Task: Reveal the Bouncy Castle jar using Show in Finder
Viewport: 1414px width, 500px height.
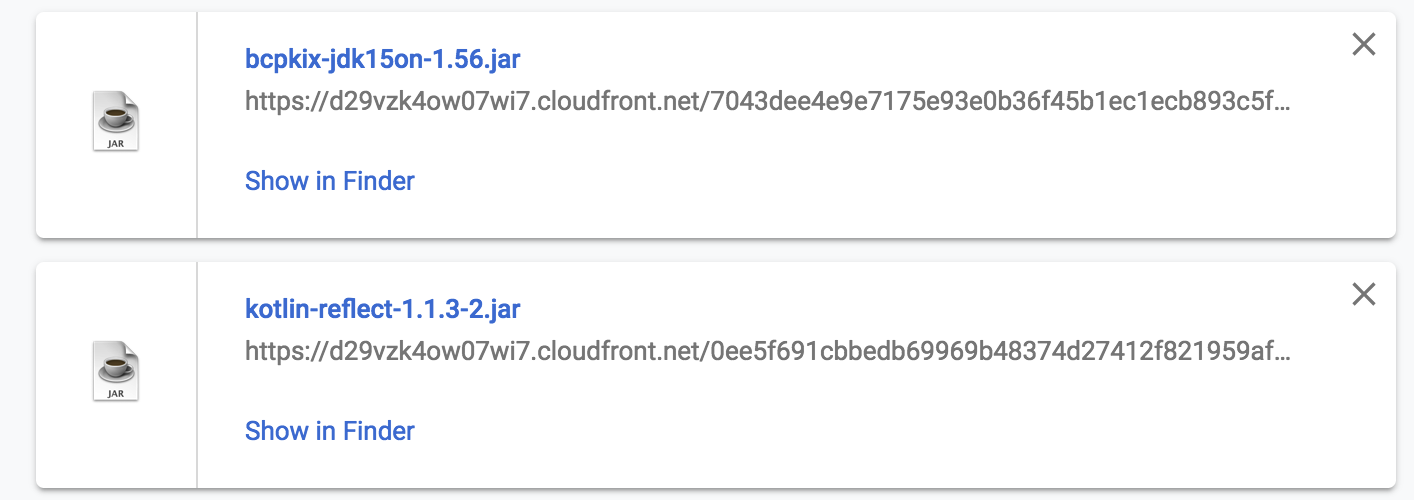Action: point(329,181)
